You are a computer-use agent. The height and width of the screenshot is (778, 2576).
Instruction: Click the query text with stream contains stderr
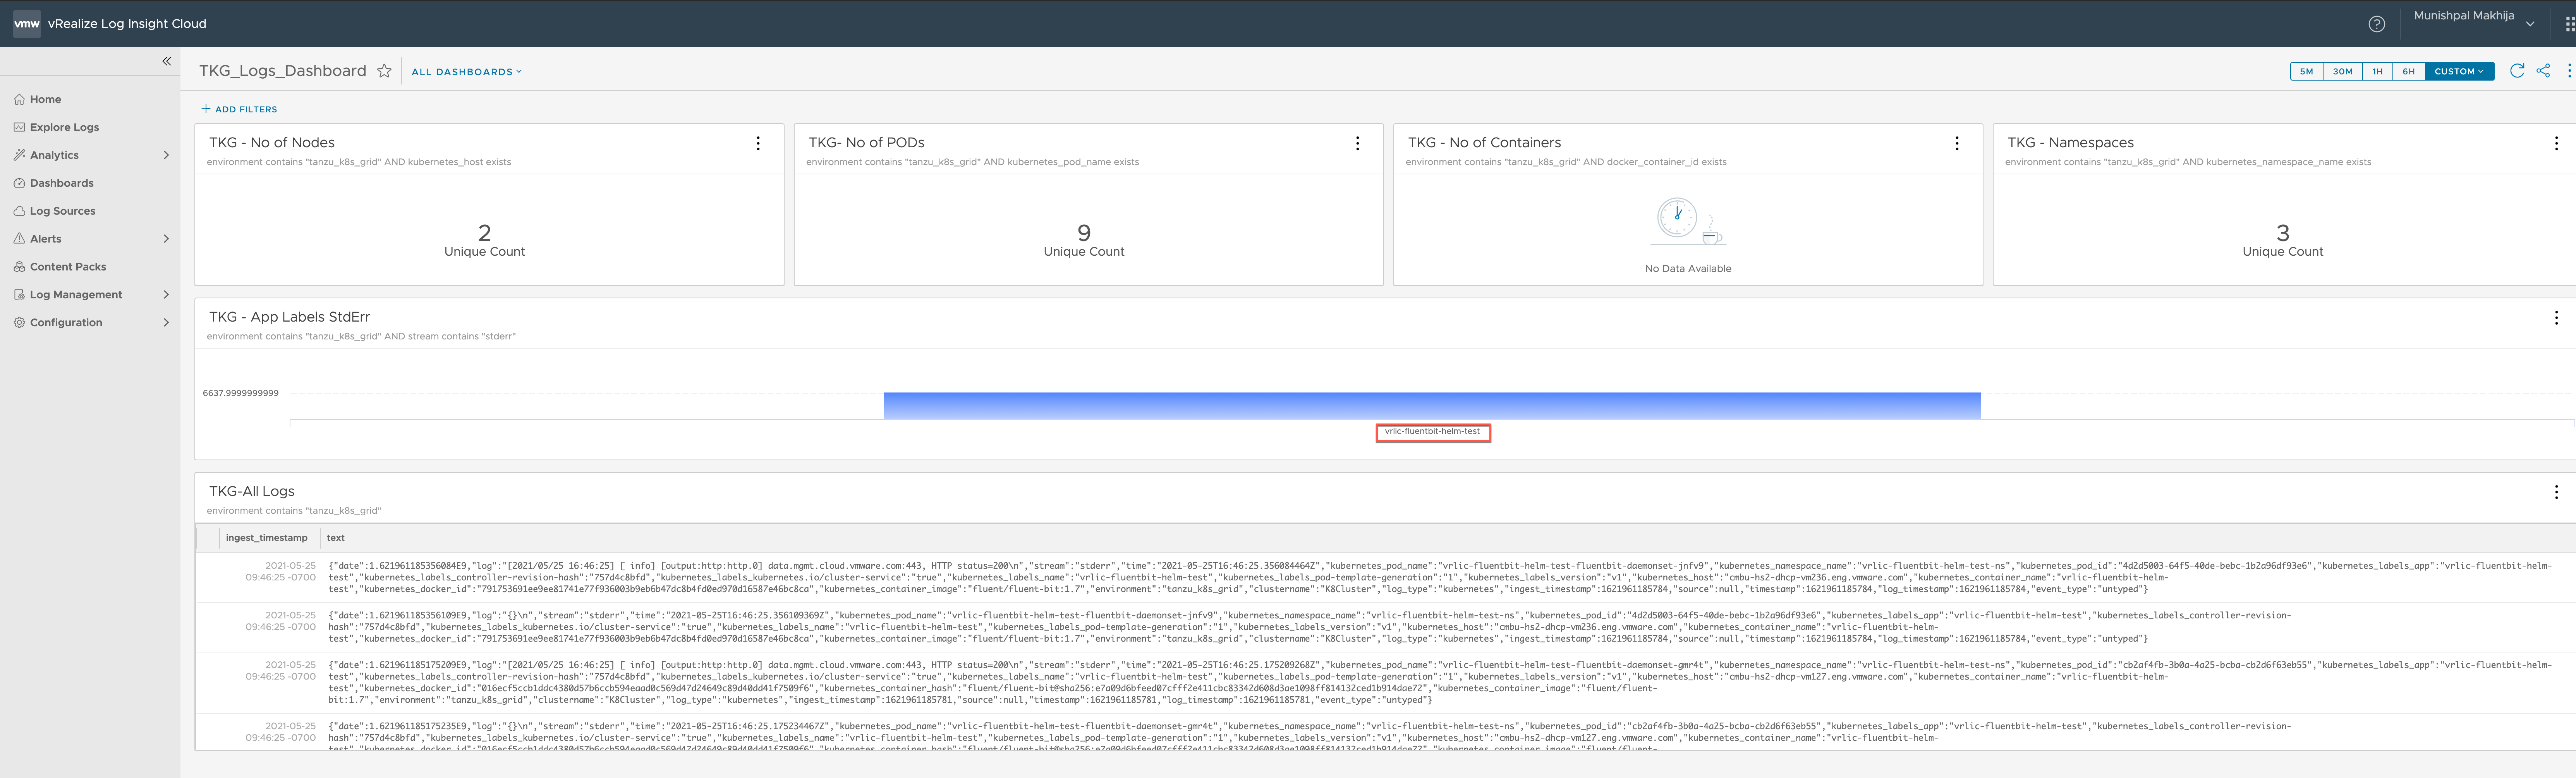(361, 337)
